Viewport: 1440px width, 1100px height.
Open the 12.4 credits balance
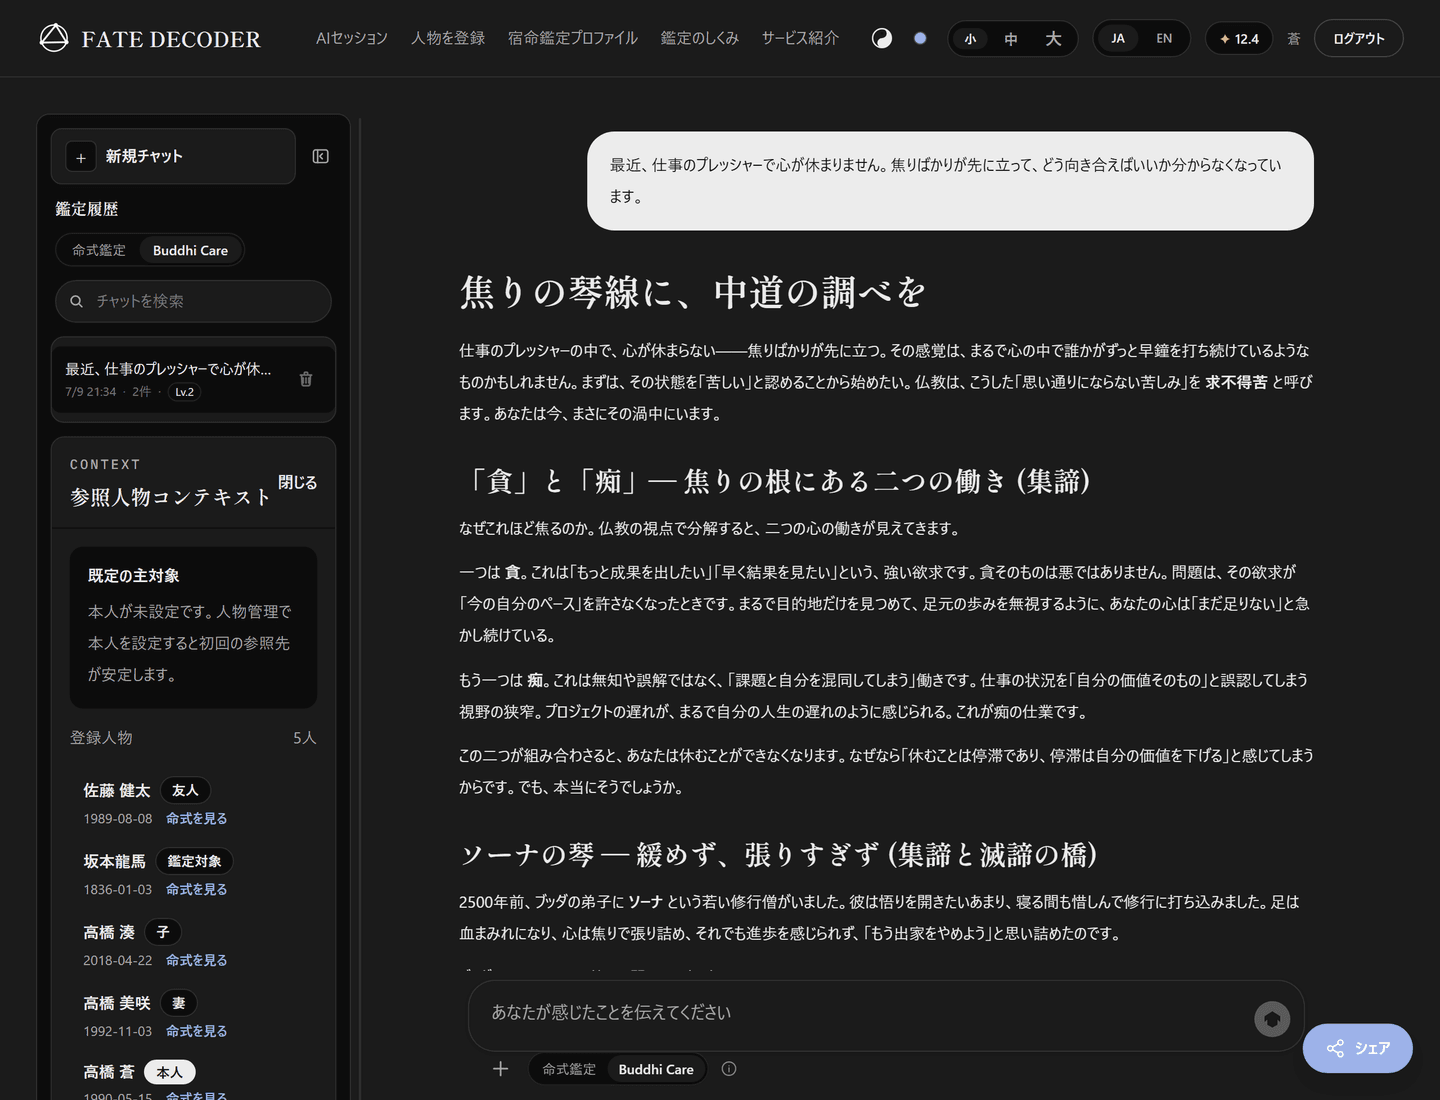click(x=1239, y=38)
